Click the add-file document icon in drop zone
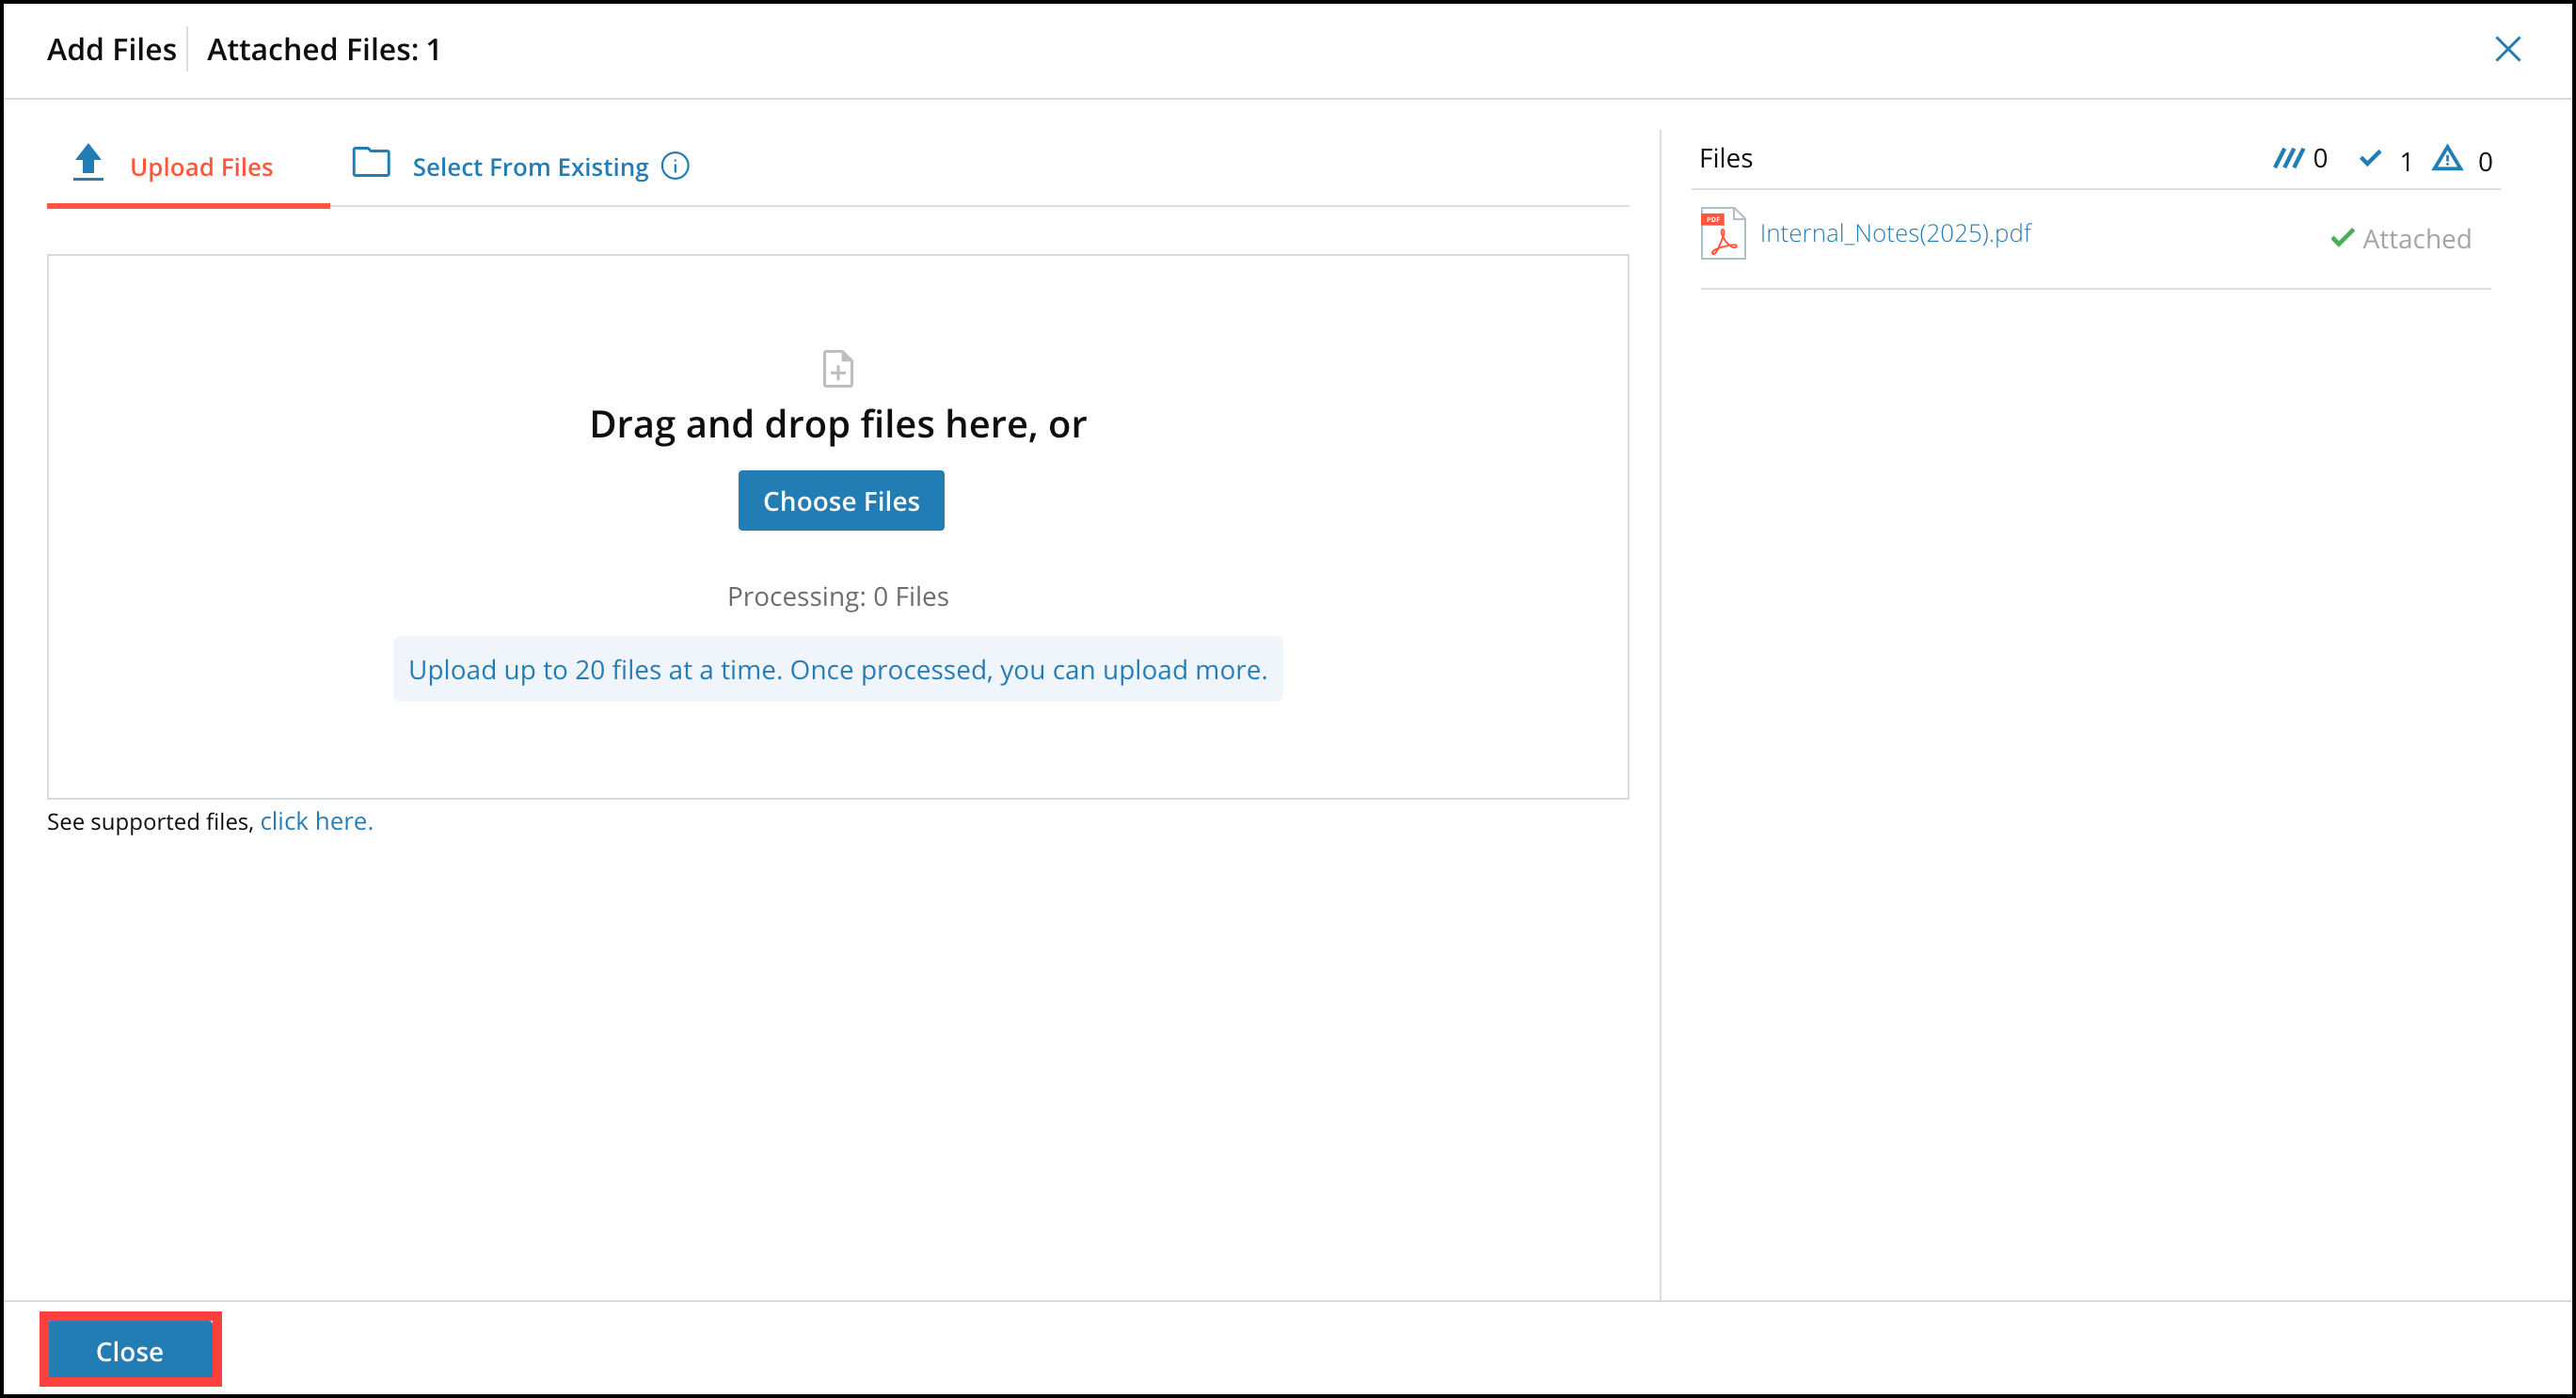This screenshot has height=1398, width=2576. tap(838, 368)
